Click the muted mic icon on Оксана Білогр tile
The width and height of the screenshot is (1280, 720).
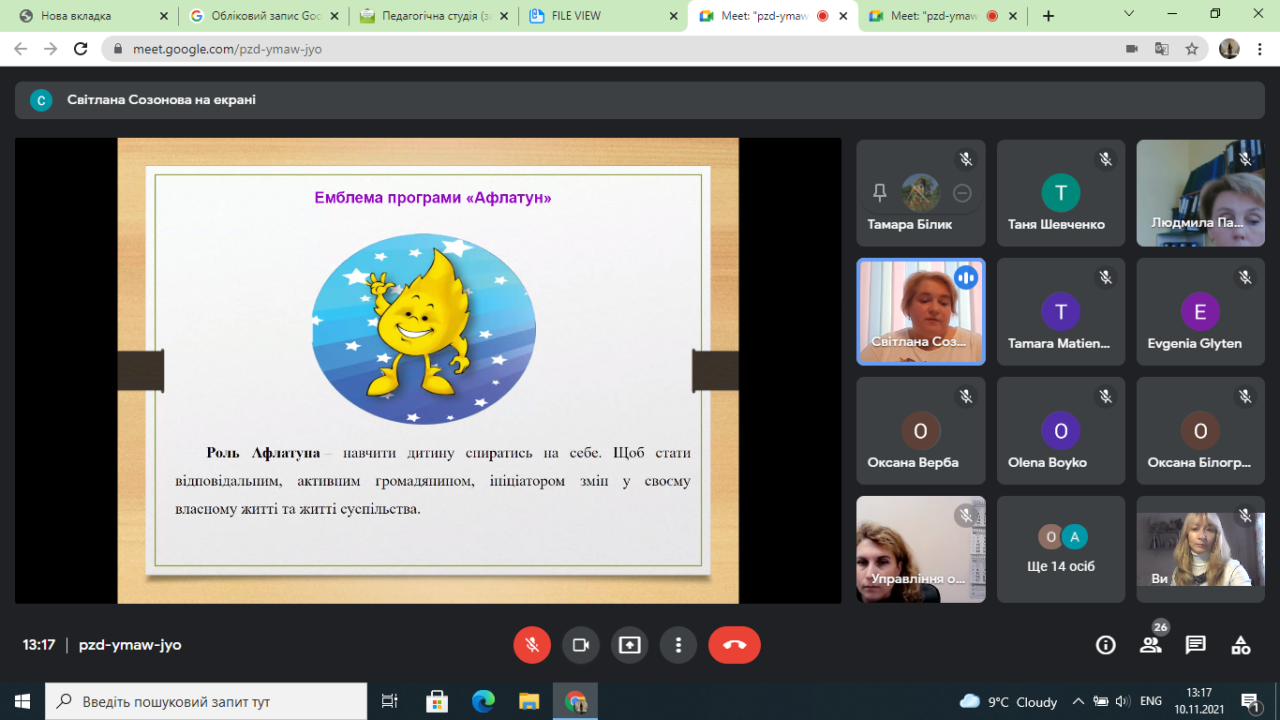tap(1246, 397)
